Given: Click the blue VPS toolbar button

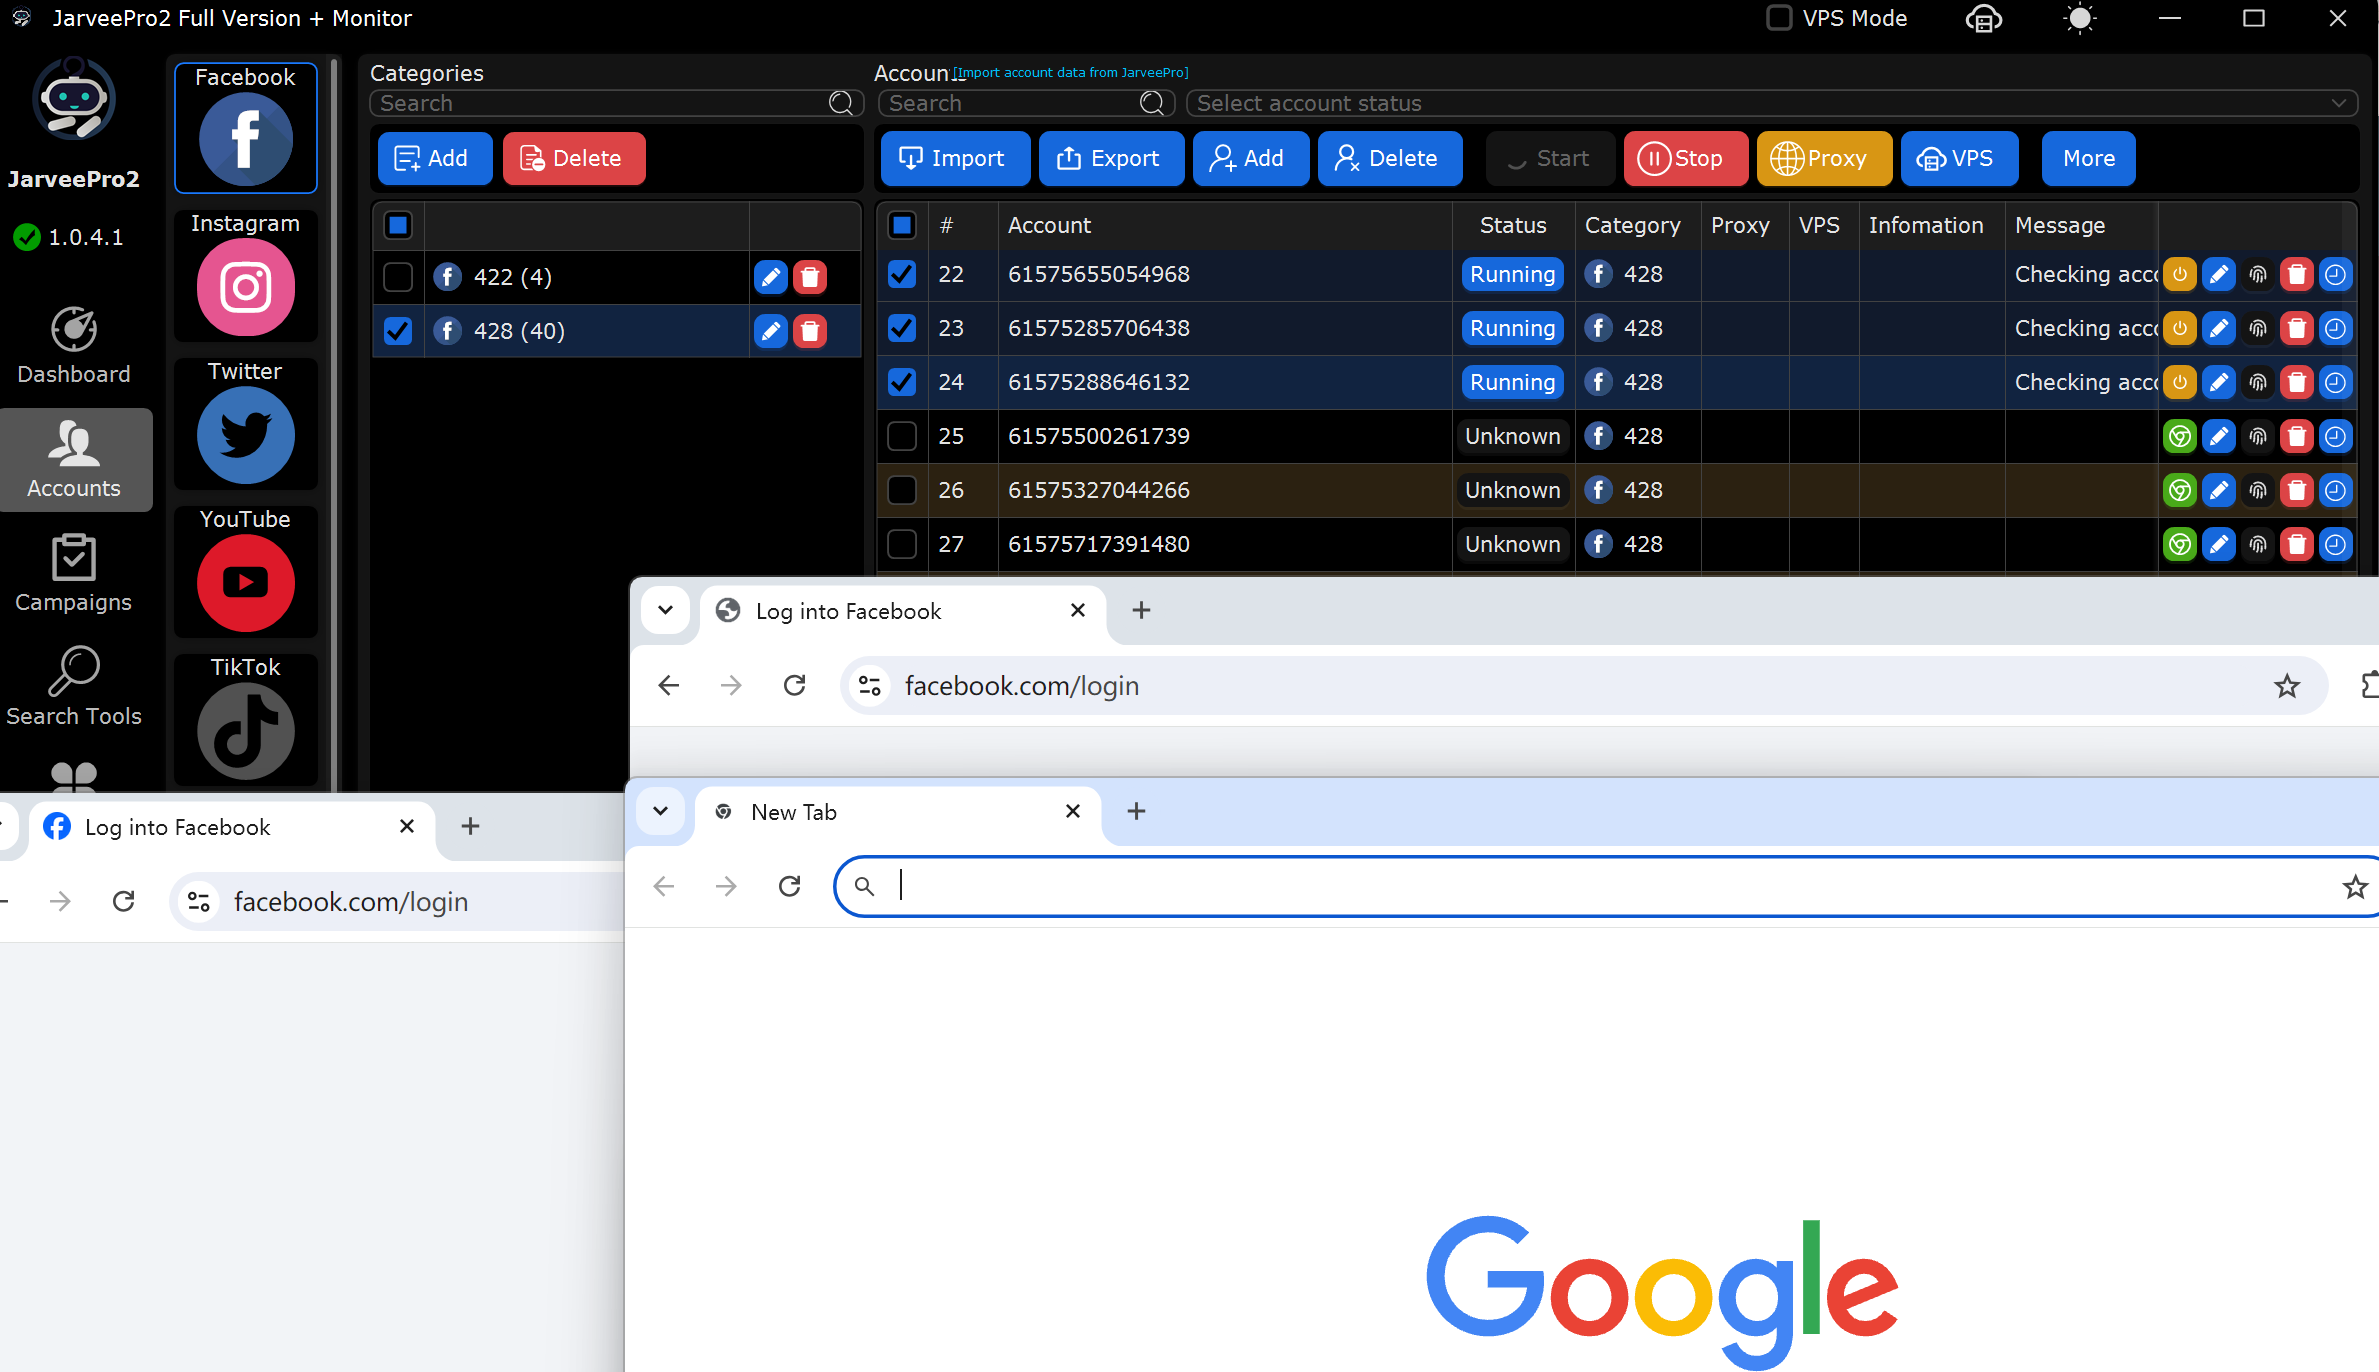Looking at the screenshot, I should [1959, 158].
